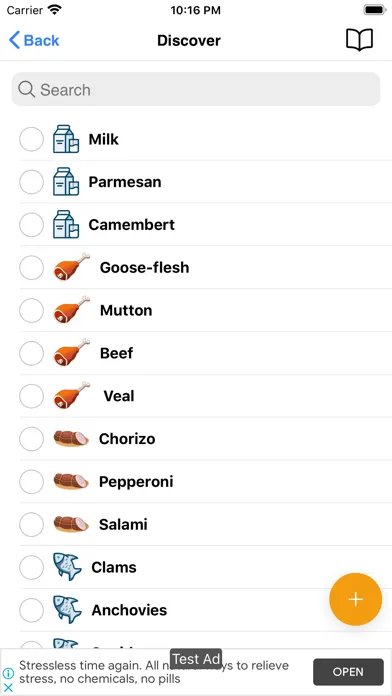Choose the Pepperoni list item
Image resolution: width=392 pixels, height=696 pixels.
(206, 482)
